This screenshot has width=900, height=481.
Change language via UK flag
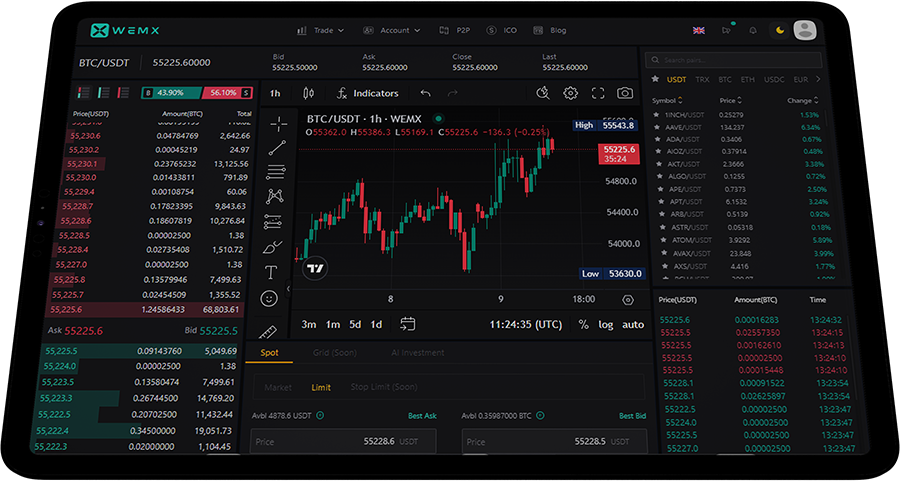coord(699,30)
